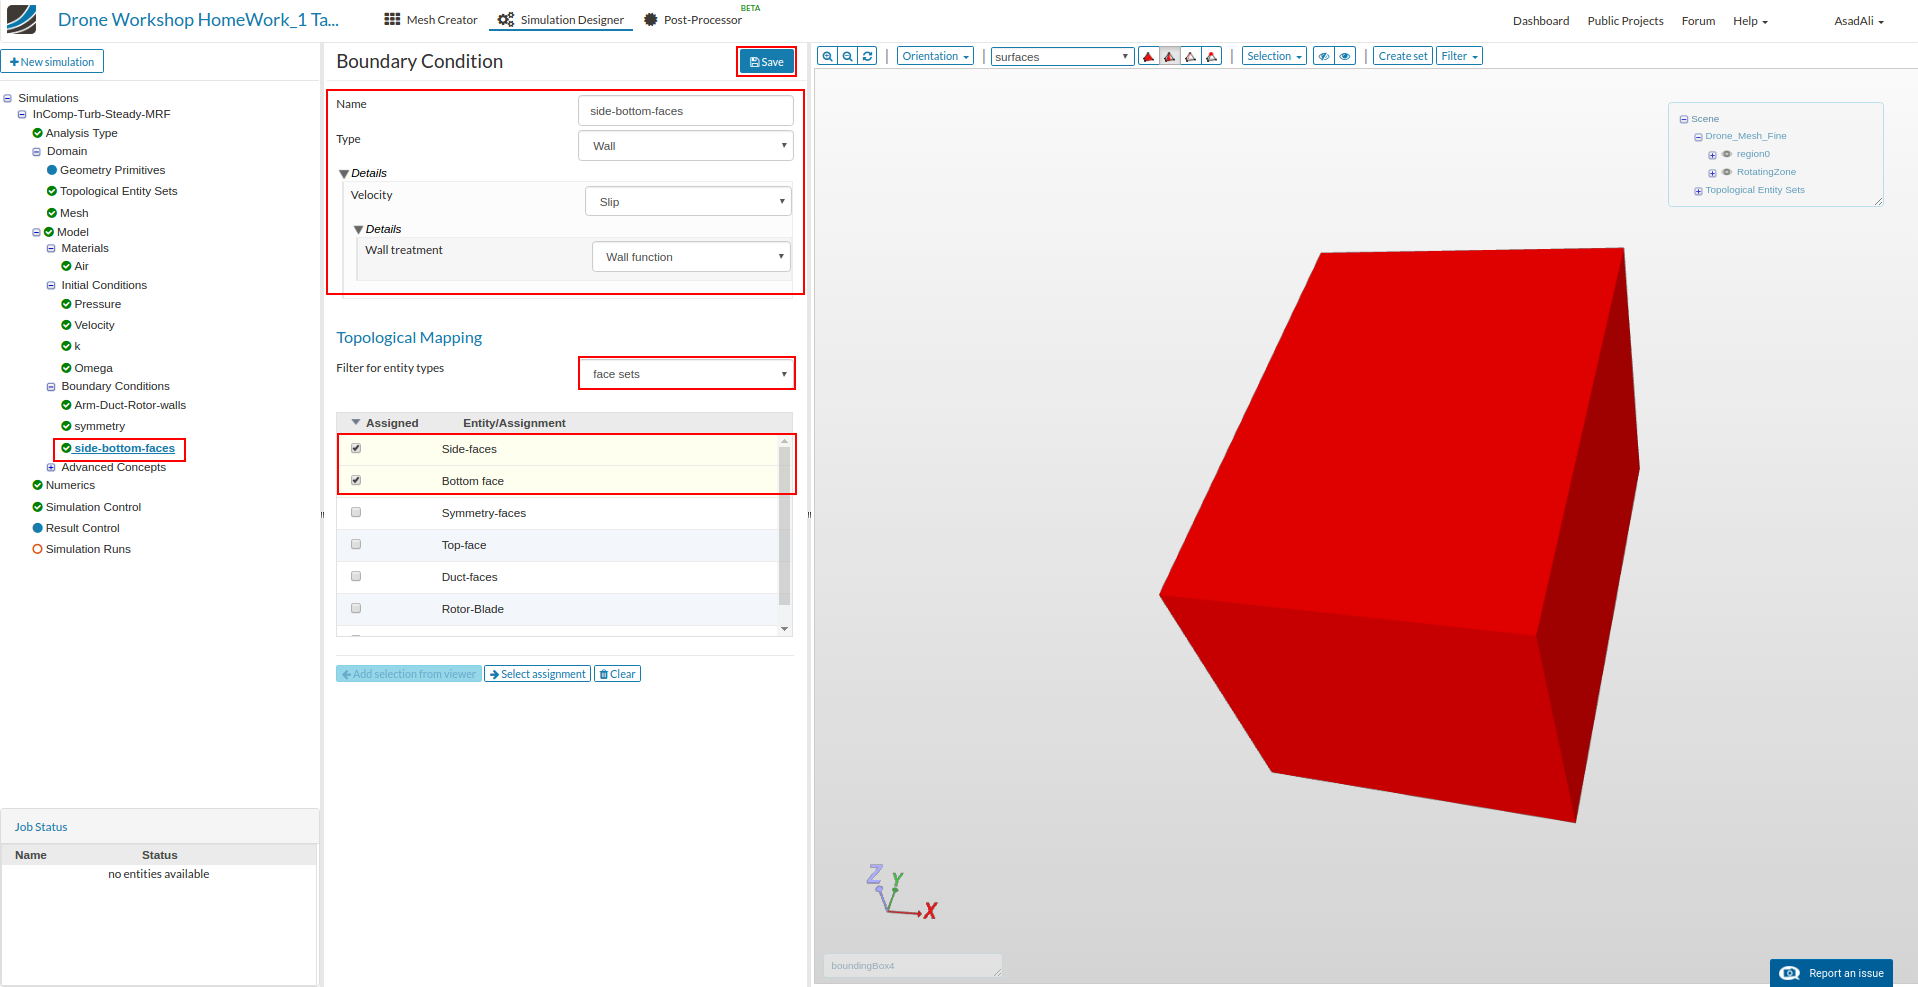
Task: Click the green check beside Numerics
Action: (x=37, y=485)
